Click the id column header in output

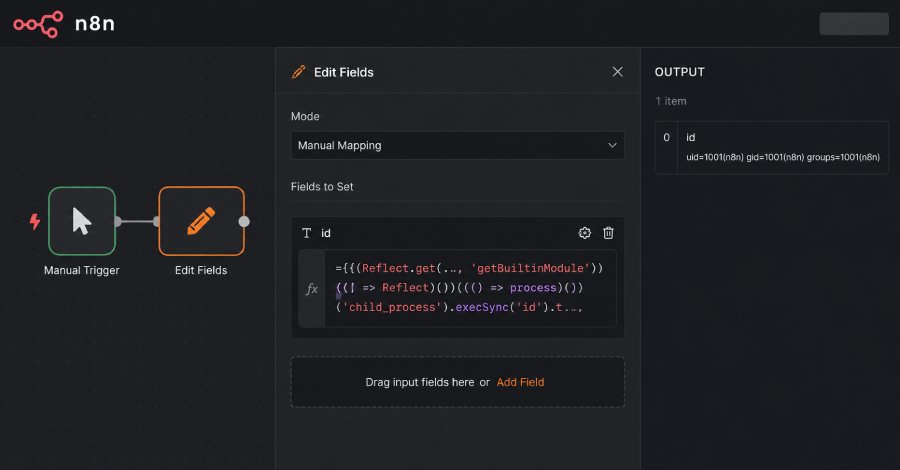click(690, 137)
